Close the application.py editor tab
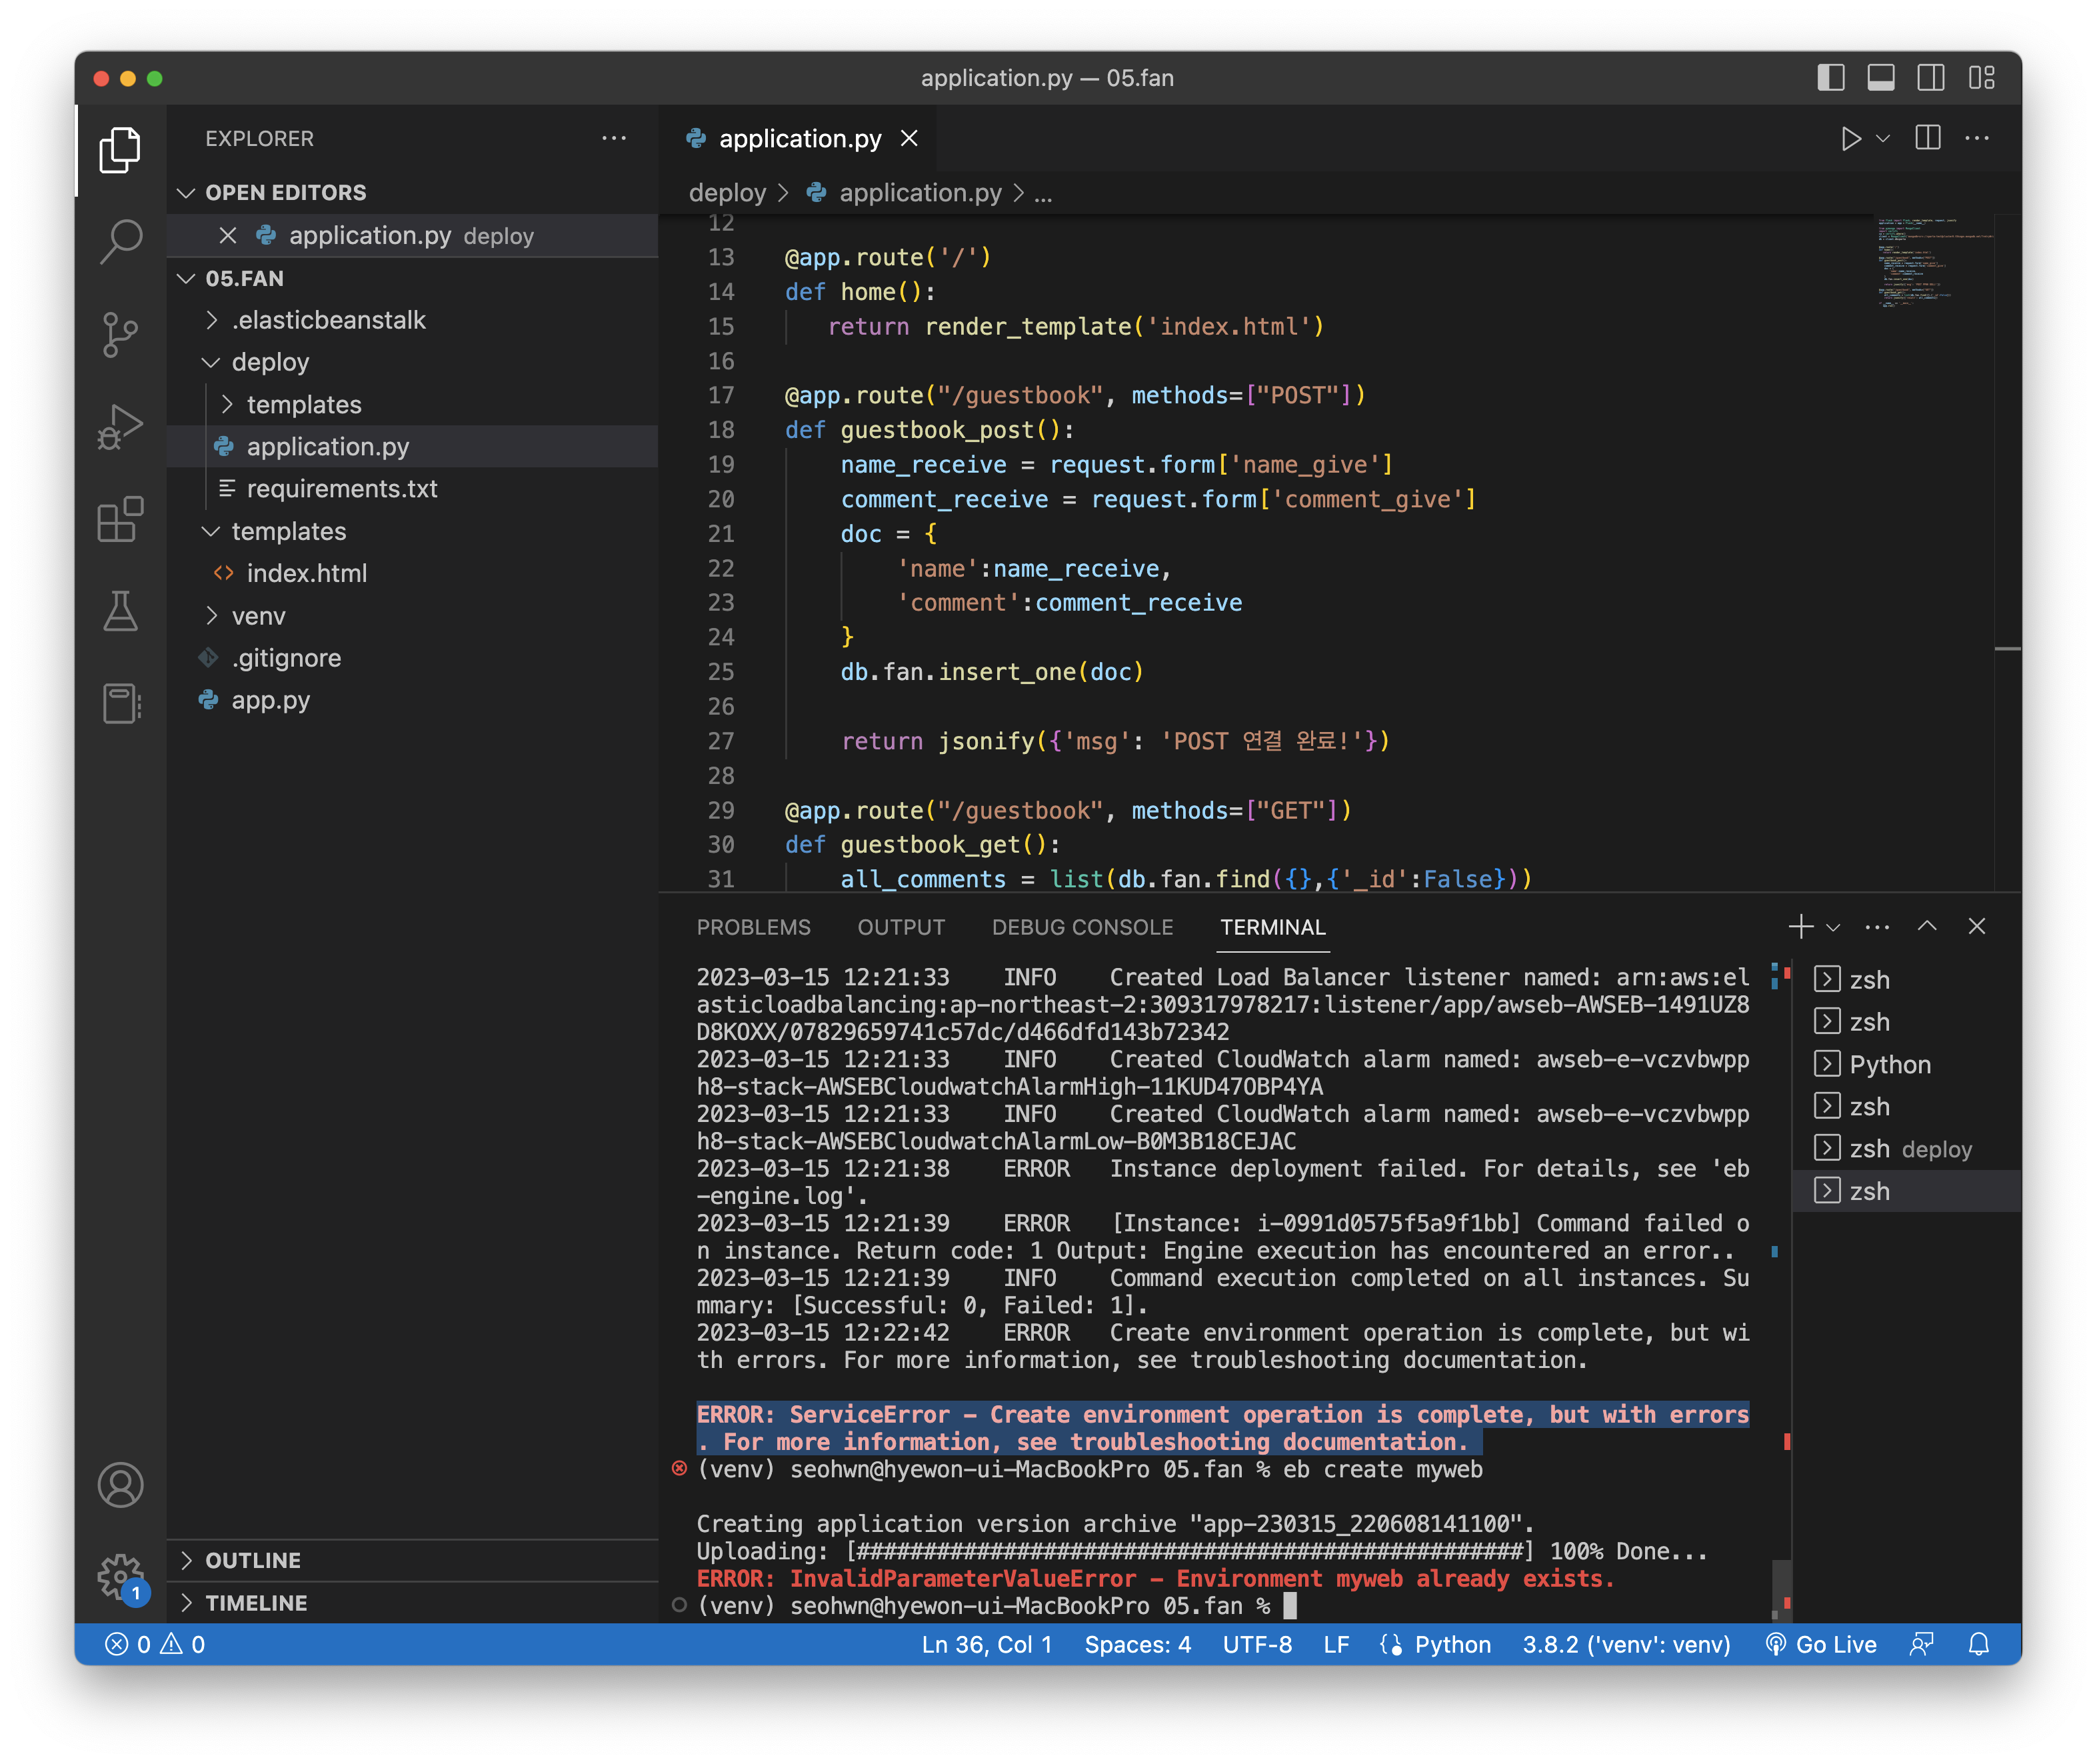This screenshot has height=1764, width=2097. pyautogui.click(x=909, y=138)
